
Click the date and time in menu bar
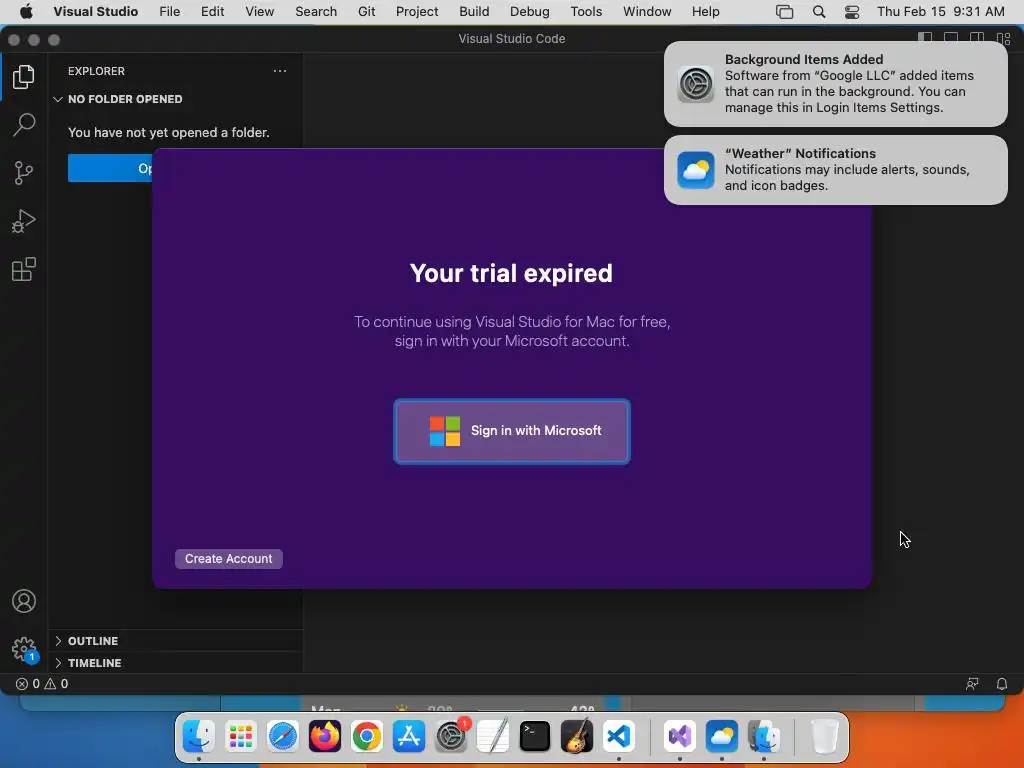pyautogui.click(x=940, y=12)
